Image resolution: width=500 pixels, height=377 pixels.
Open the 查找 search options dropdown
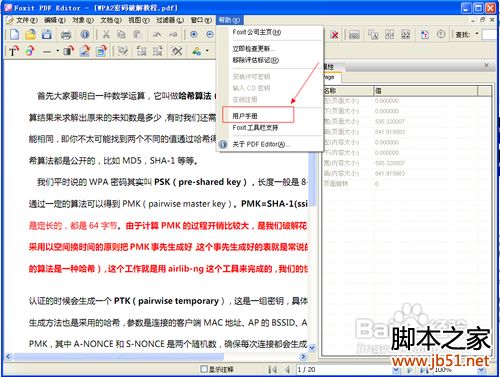coord(477,34)
